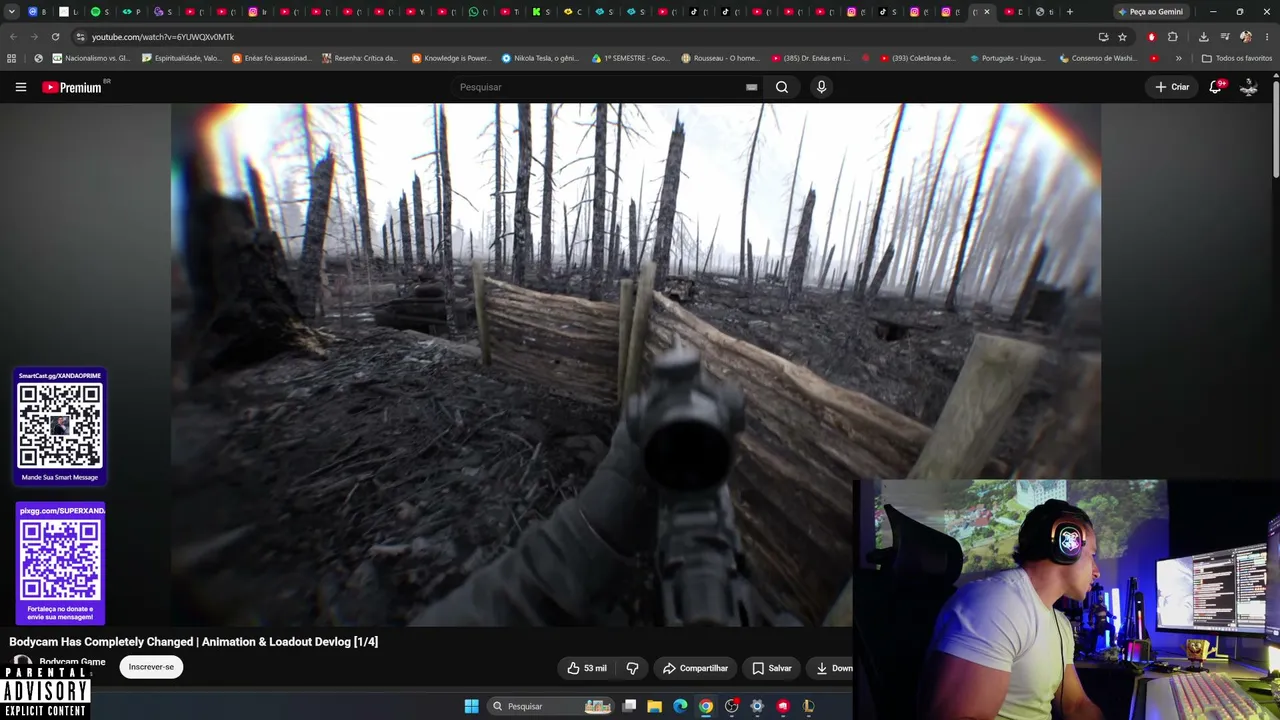Viewport: 1280px width, 720px height.
Task: Save the video with Salvar
Action: [x=771, y=668]
